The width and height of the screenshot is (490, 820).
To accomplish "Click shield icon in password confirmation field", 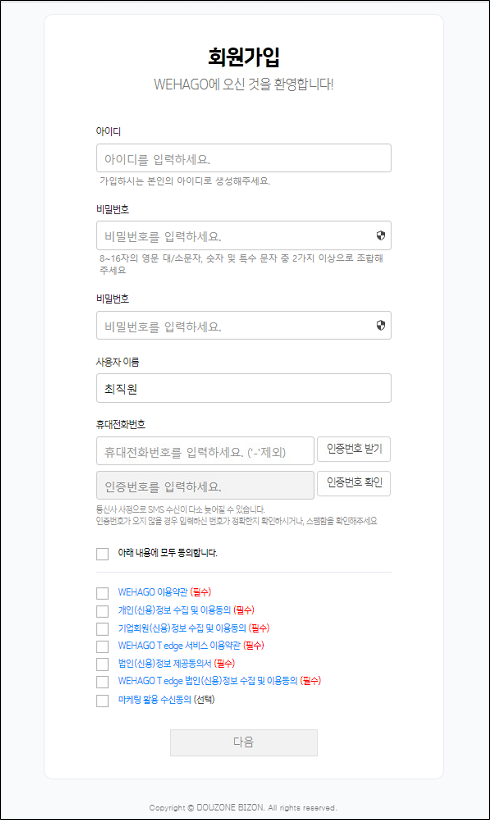I will click(x=381, y=325).
